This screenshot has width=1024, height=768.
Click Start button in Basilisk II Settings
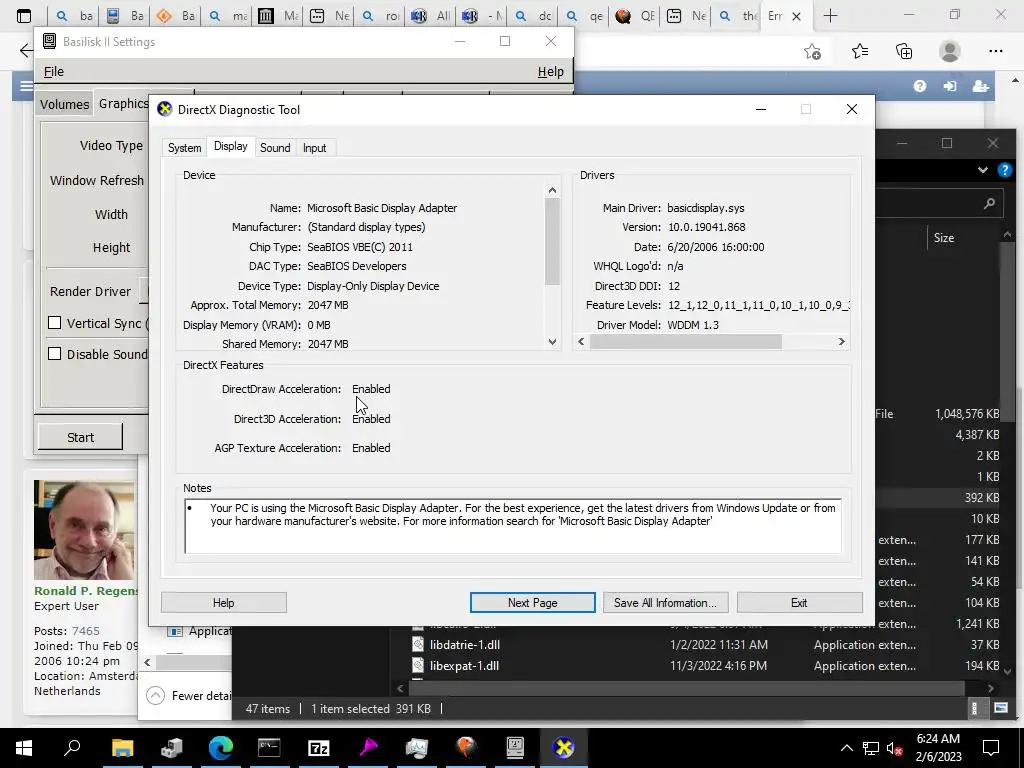click(x=80, y=437)
